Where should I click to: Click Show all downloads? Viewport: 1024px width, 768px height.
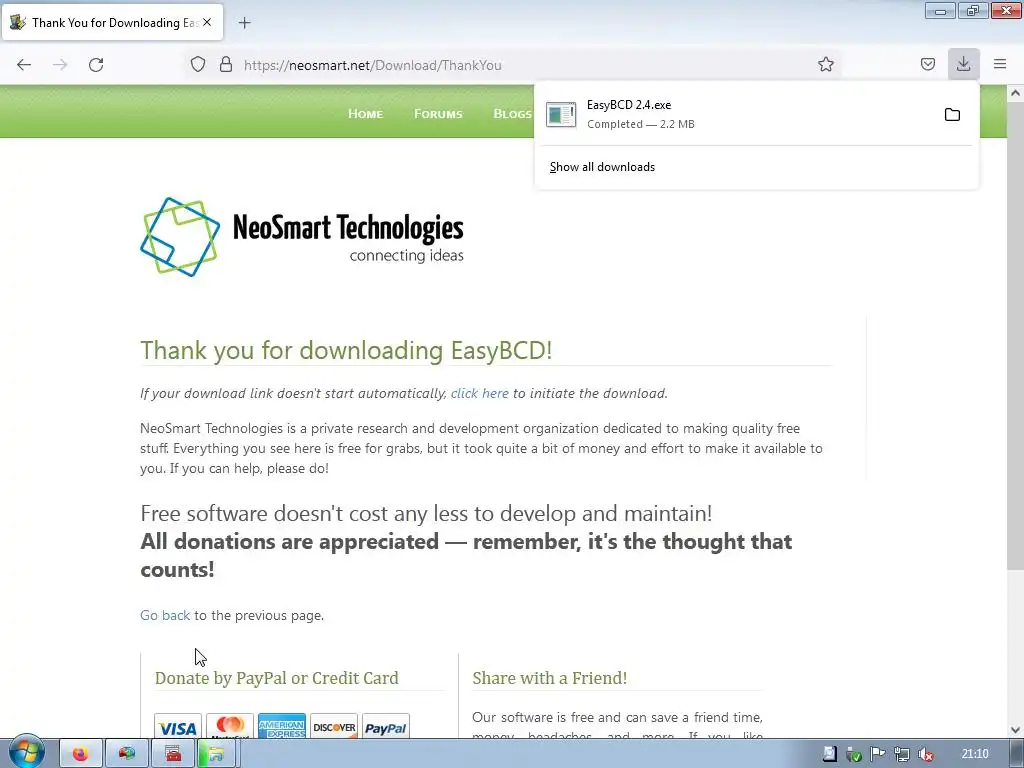pyautogui.click(x=602, y=167)
